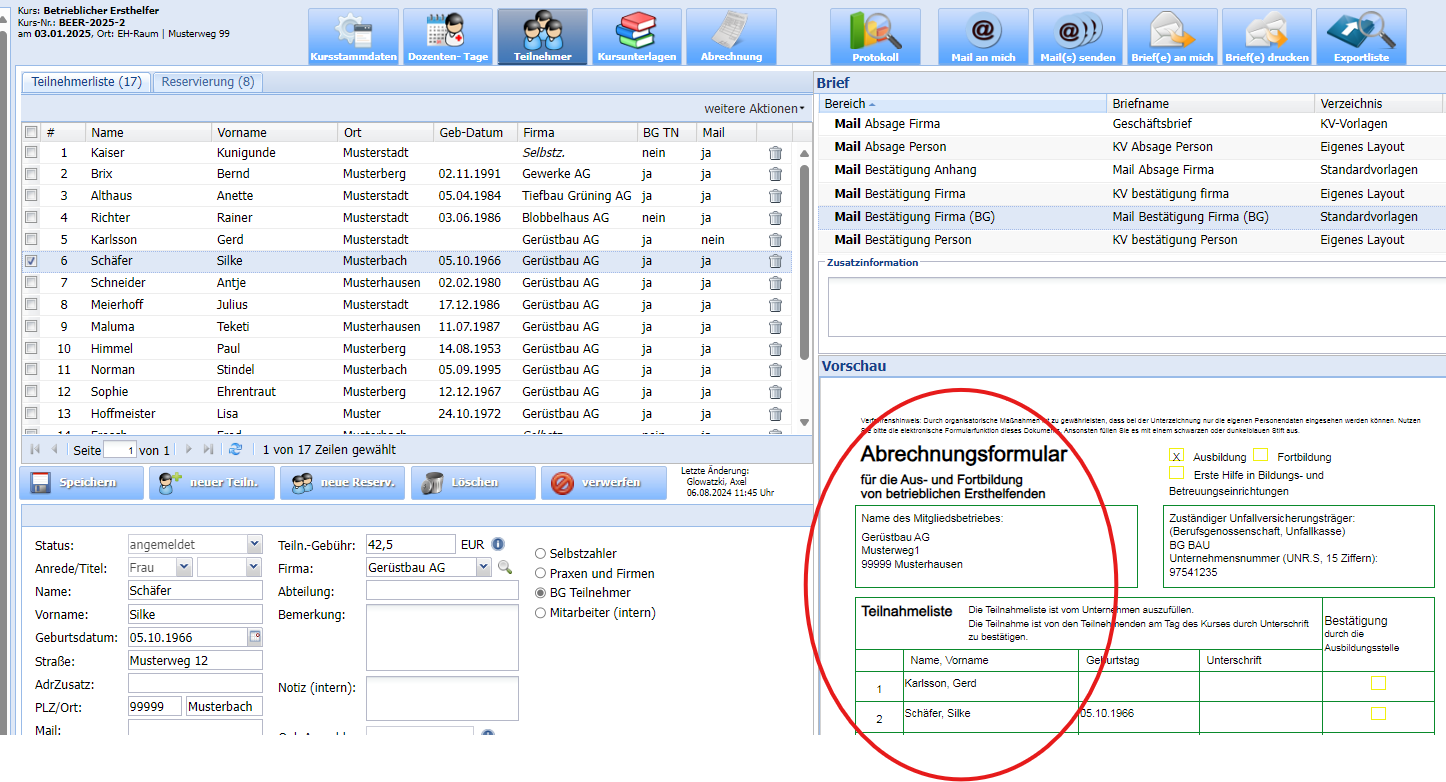This screenshot has height=782, width=1446.
Task: Open the Firma Gerüstbau AG dropdown
Action: point(484,568)
